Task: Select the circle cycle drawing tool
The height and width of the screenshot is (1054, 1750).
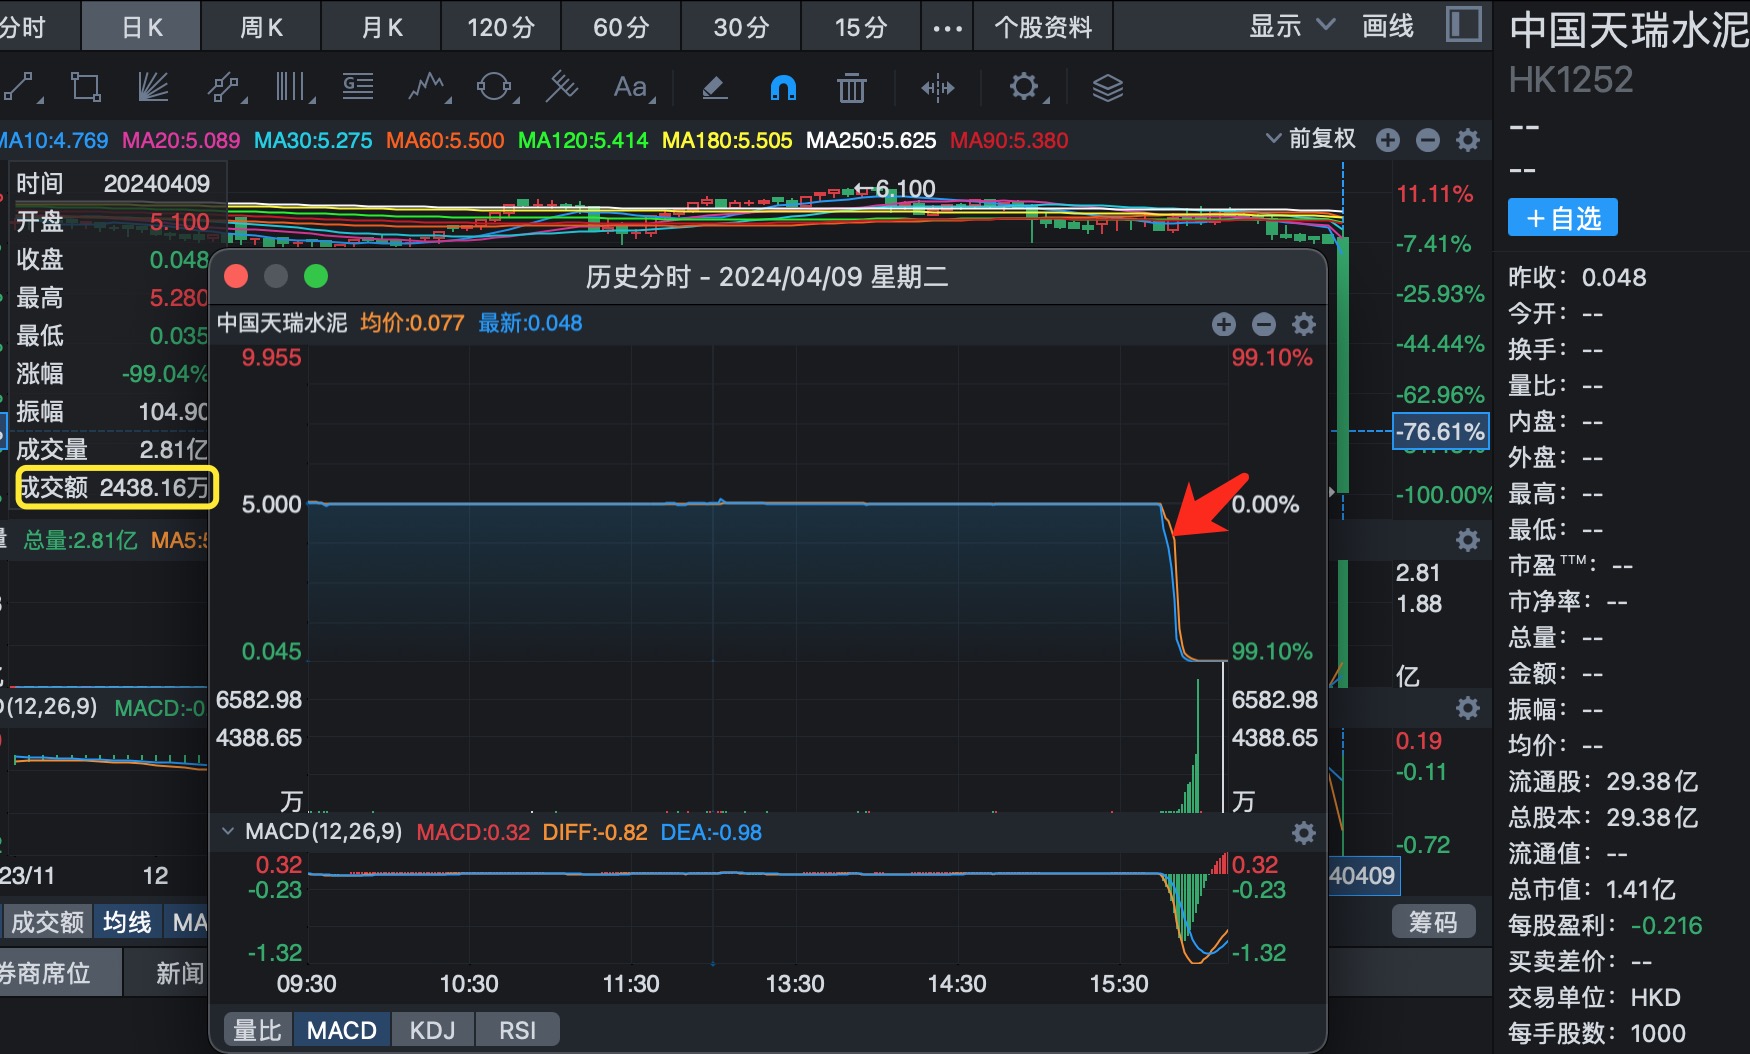Action: (495, 88)
